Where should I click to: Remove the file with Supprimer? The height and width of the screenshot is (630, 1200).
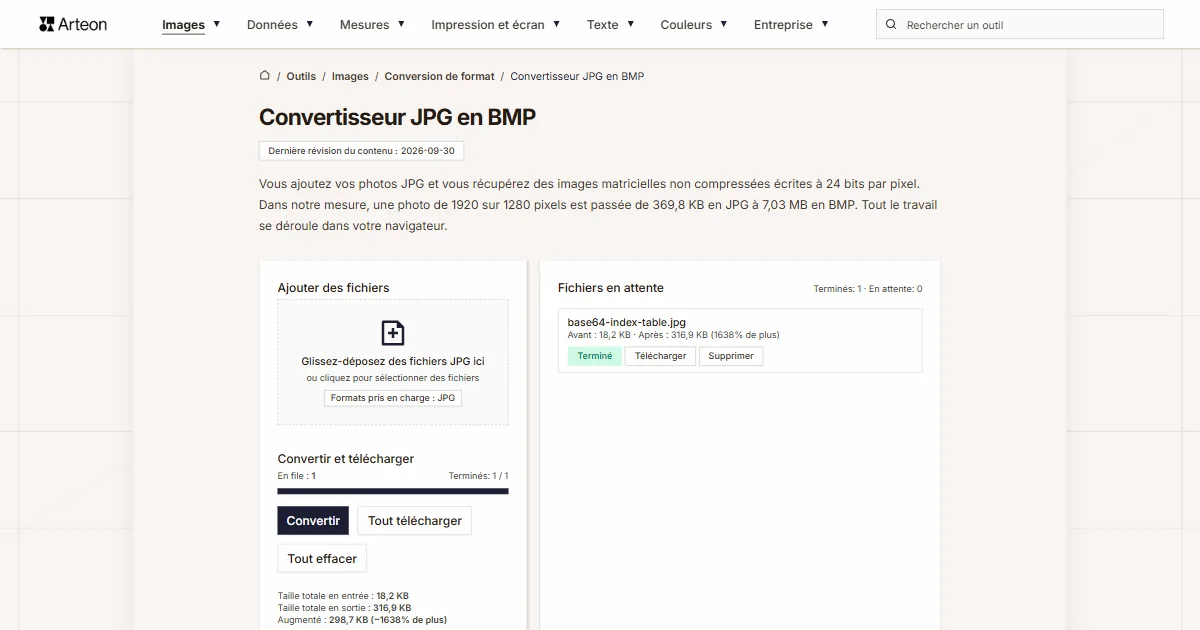tap(731, 356)
